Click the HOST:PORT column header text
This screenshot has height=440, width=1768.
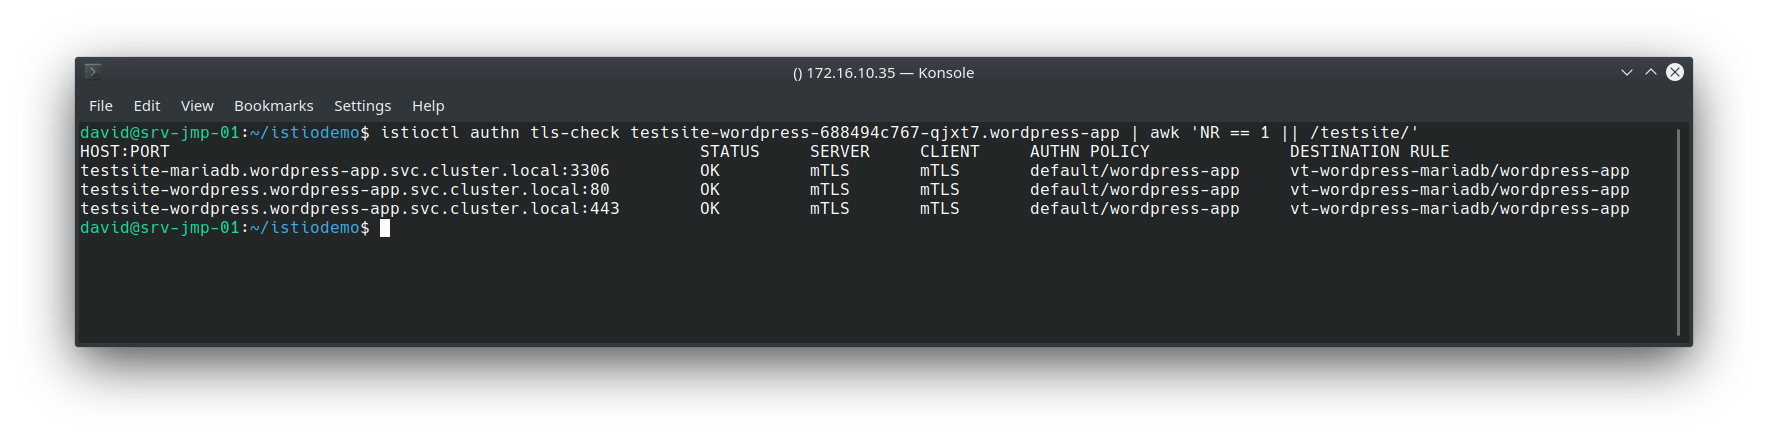pos(125,152)
